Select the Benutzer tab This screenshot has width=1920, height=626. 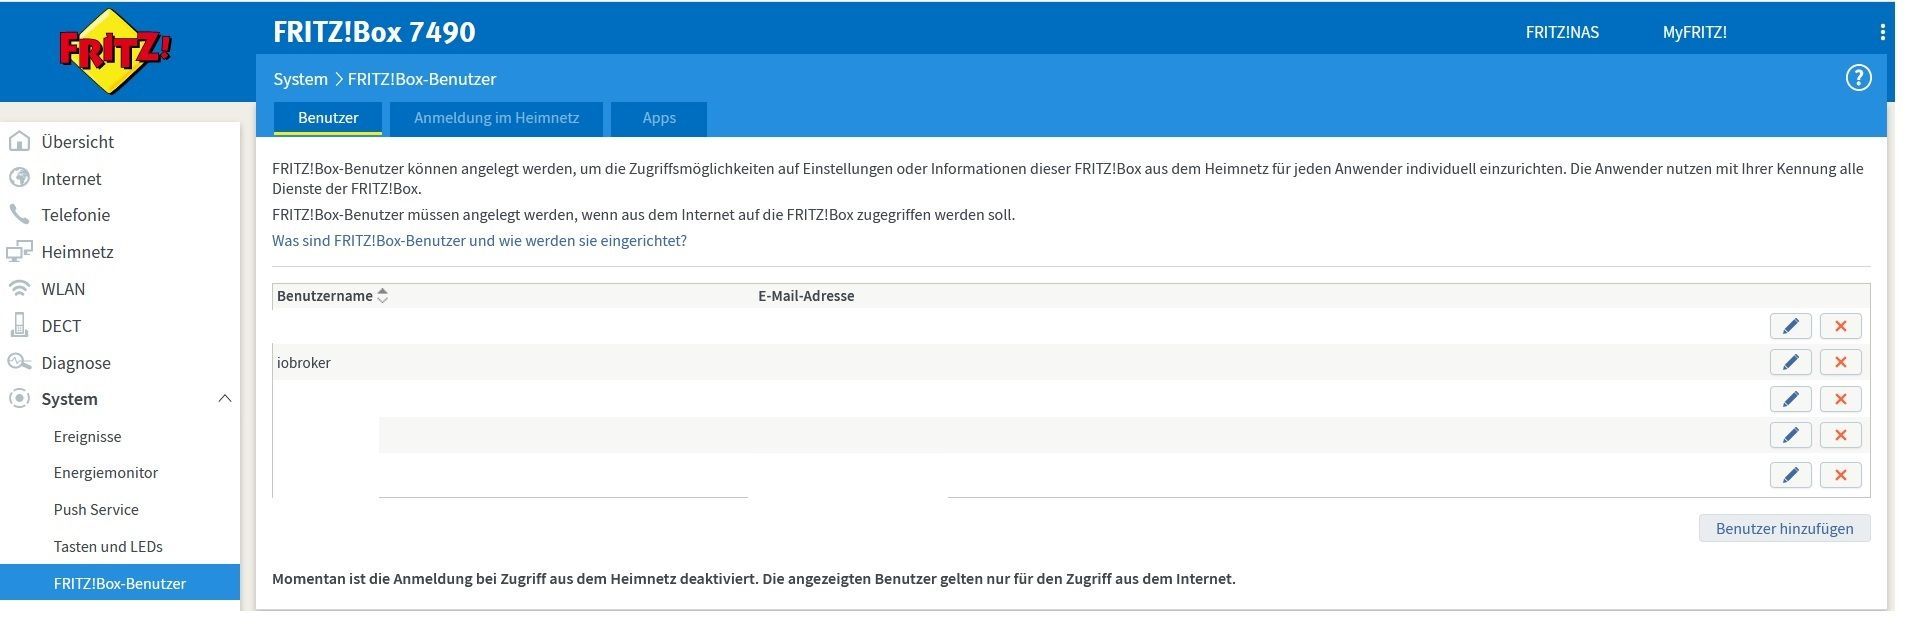click(328, 118)
